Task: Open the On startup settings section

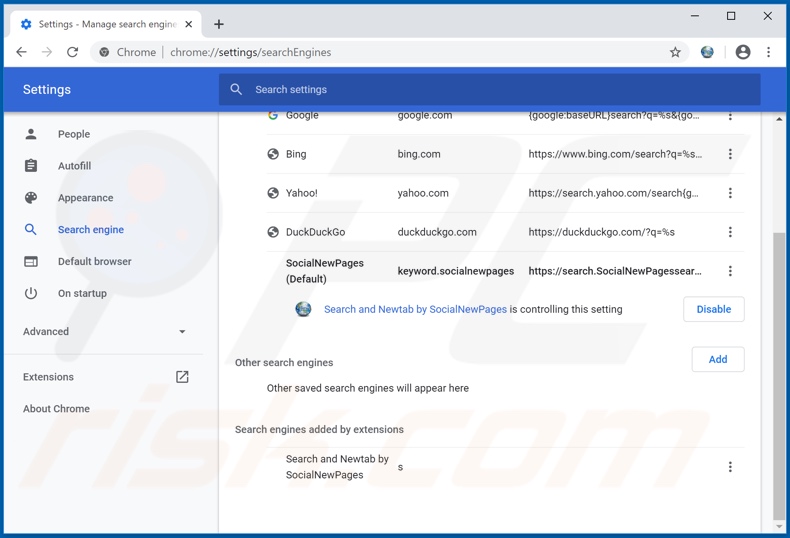Action: coord(82,293)
